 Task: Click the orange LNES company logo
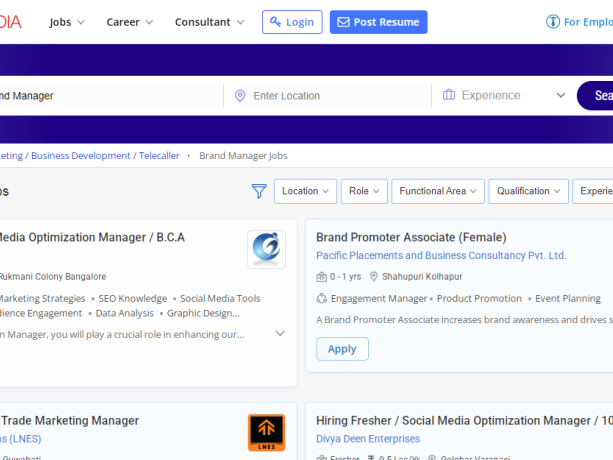click(266, 433)
